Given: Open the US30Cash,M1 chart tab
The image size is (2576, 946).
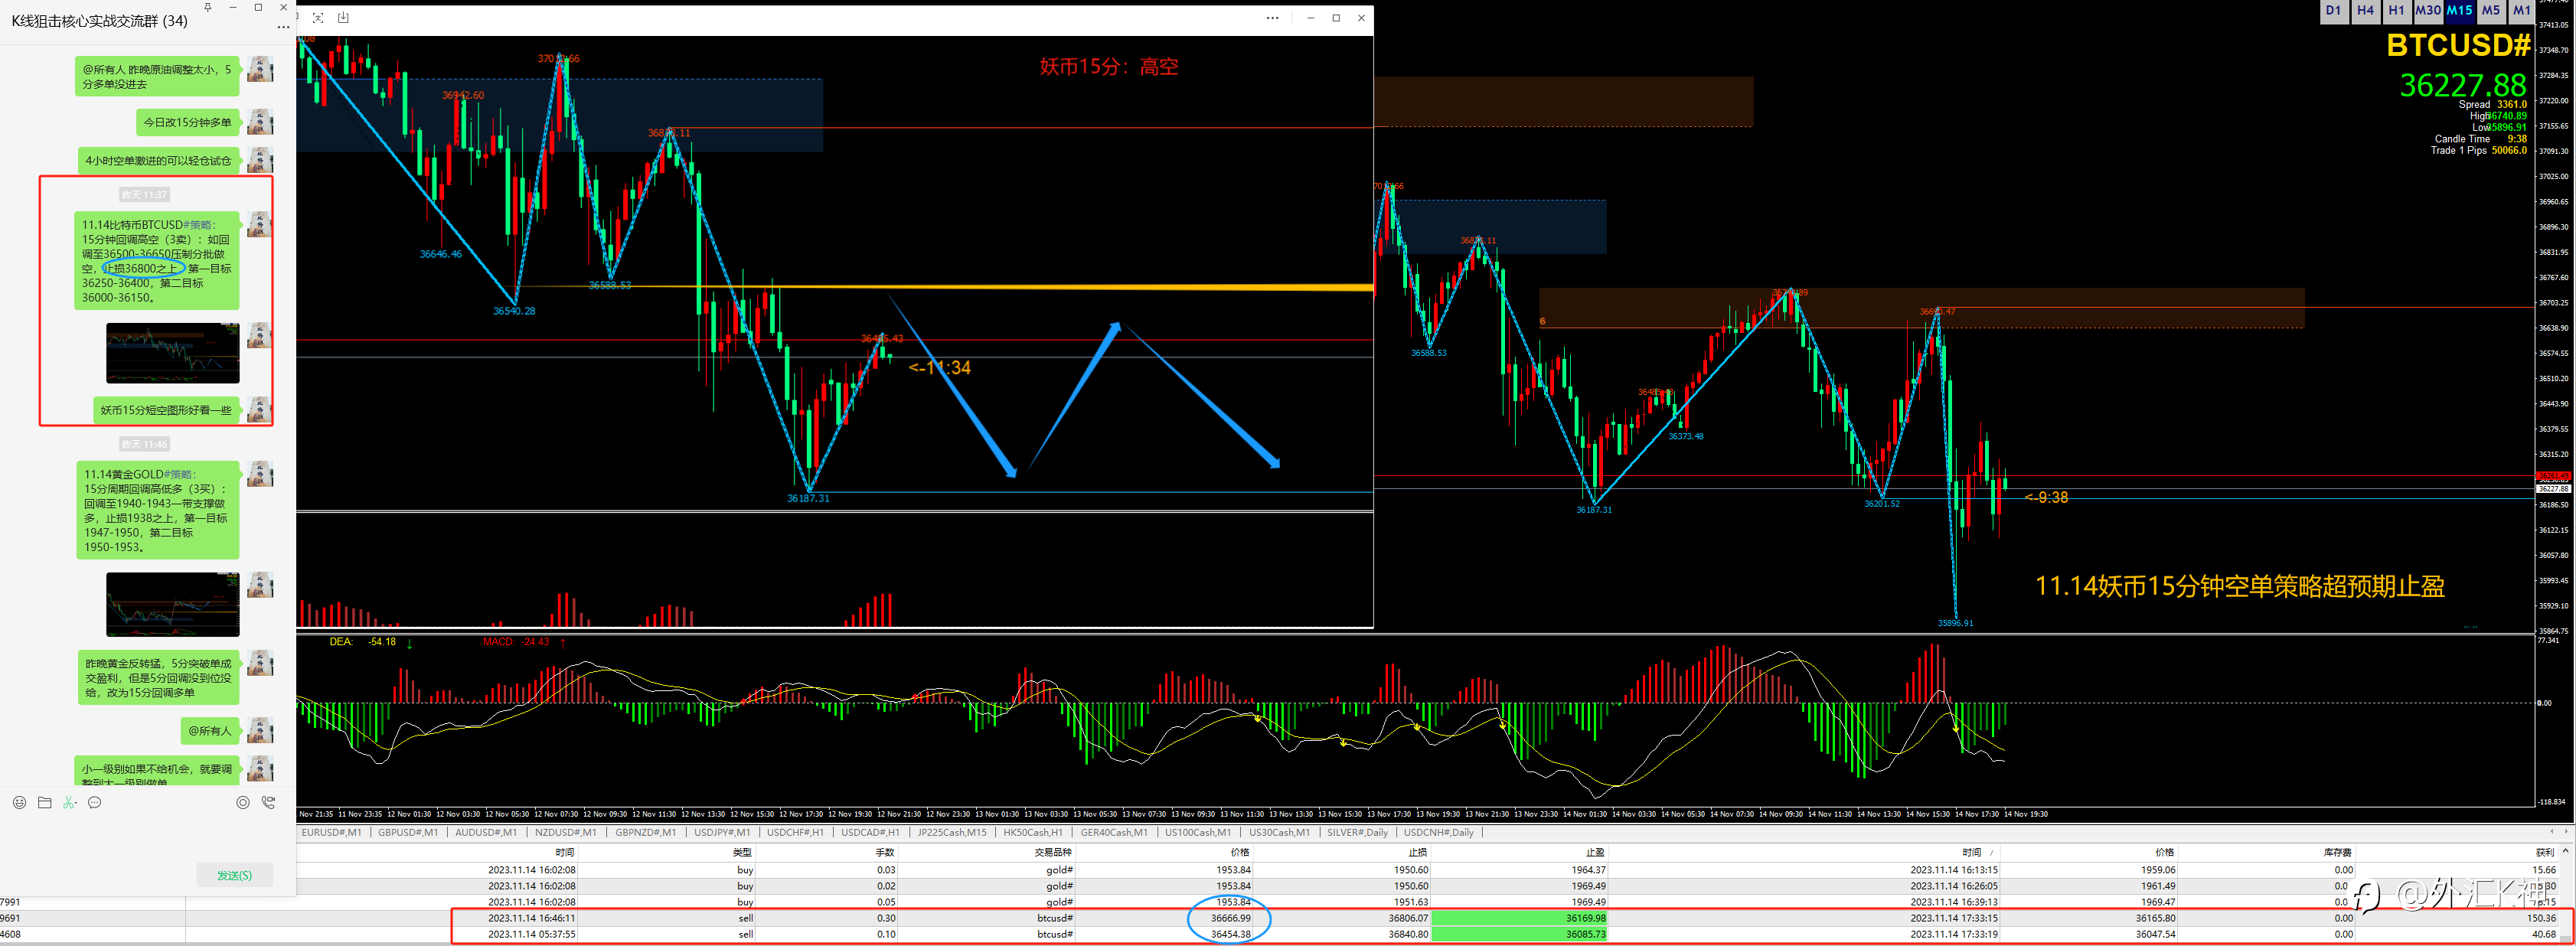Looking at the screenshot, I should (1279, 832).
